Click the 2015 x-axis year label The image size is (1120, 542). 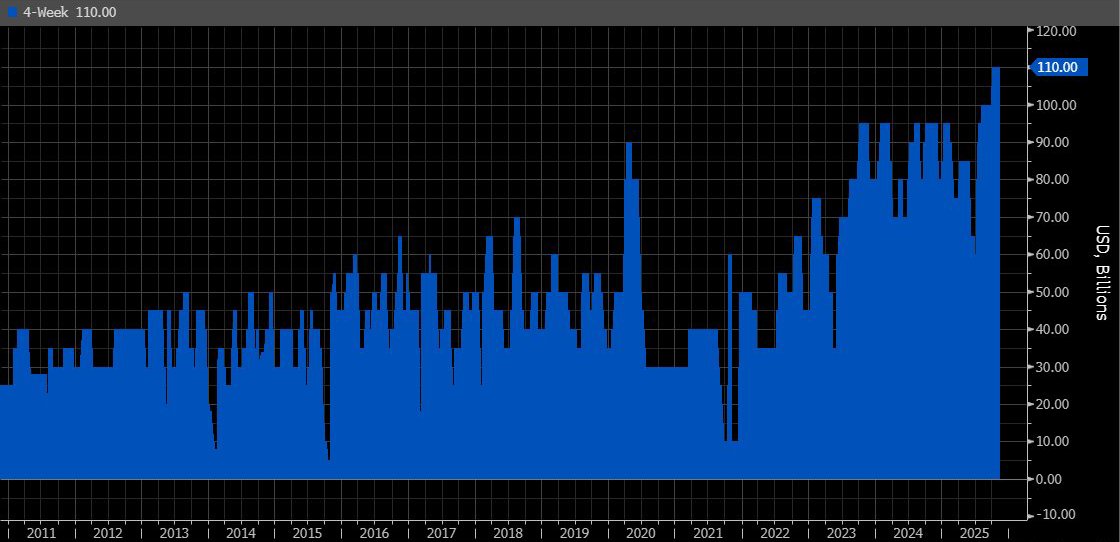coord(307,533)
